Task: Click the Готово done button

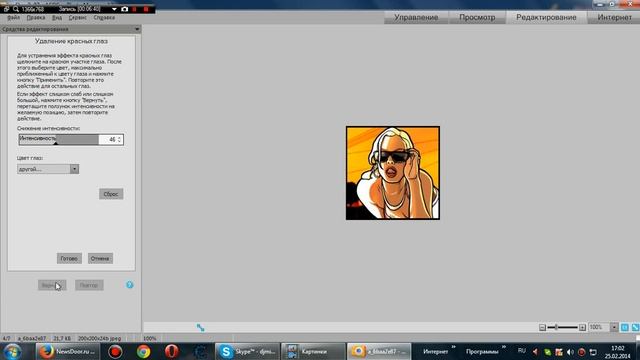Action: (x=69, y=258)
